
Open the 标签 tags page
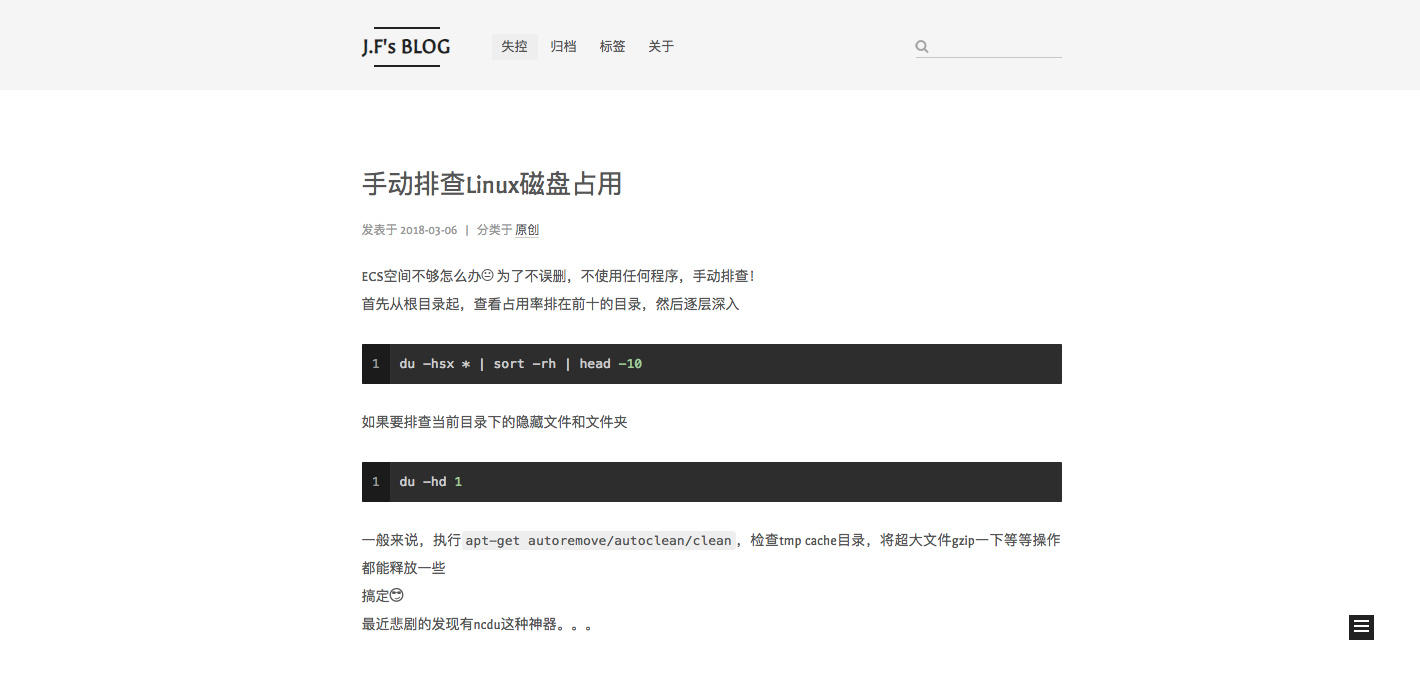tap(612, 47)
